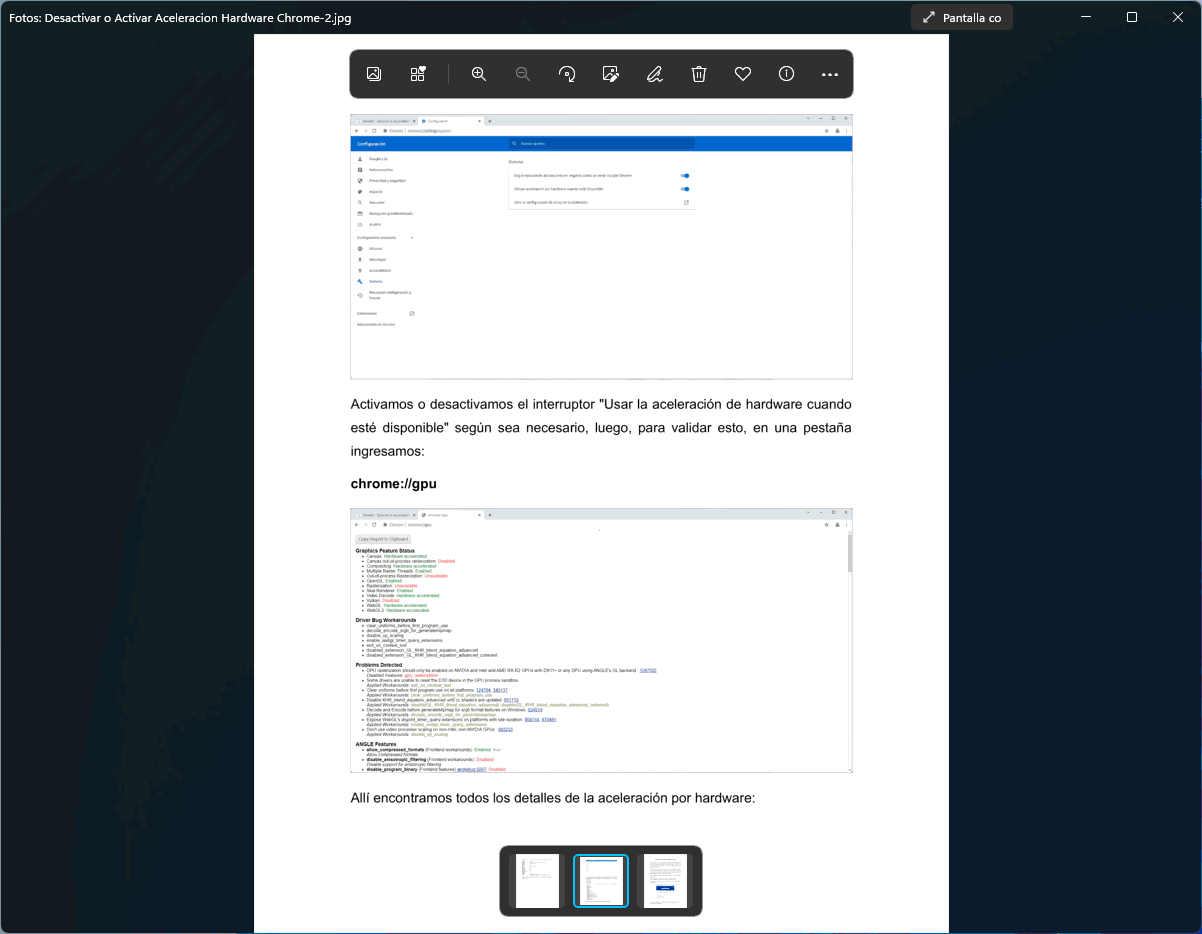Image resolution: width=1202 pixels, height=934 pixels.
Task: Delete the photo with the trash icon
Action: tap(699, 74)
